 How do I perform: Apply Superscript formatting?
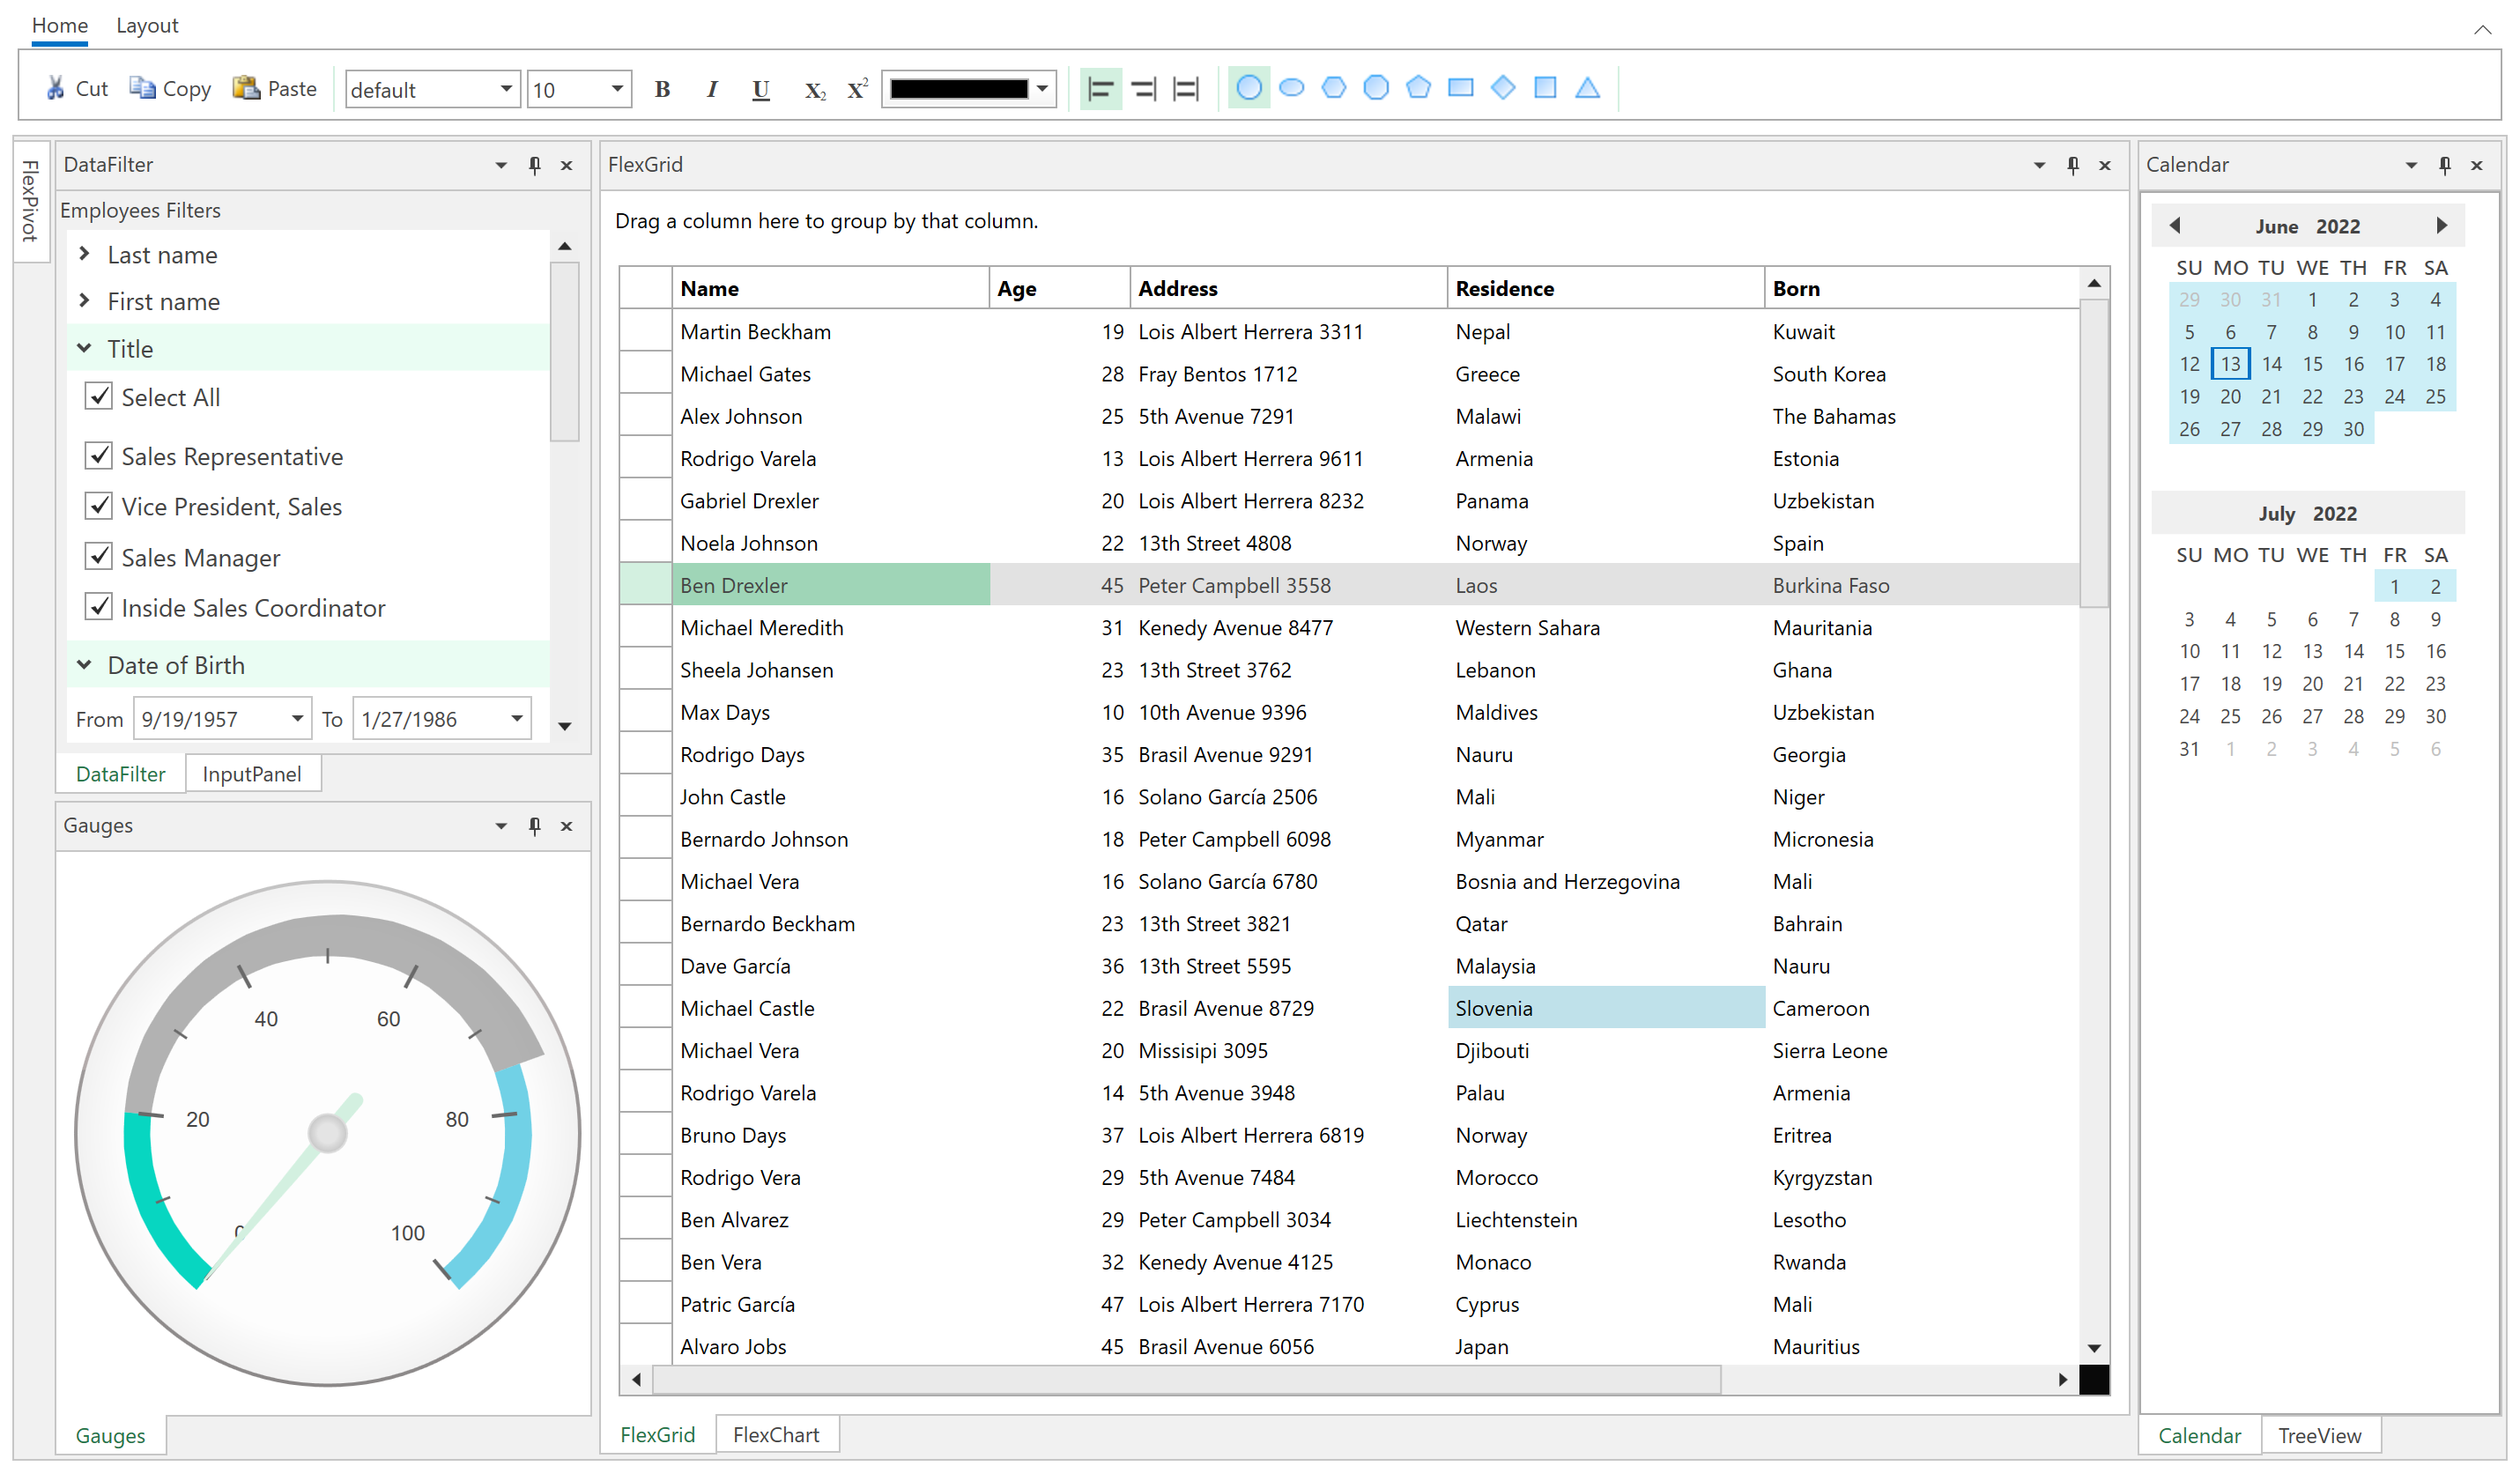[x=857, y=89]
